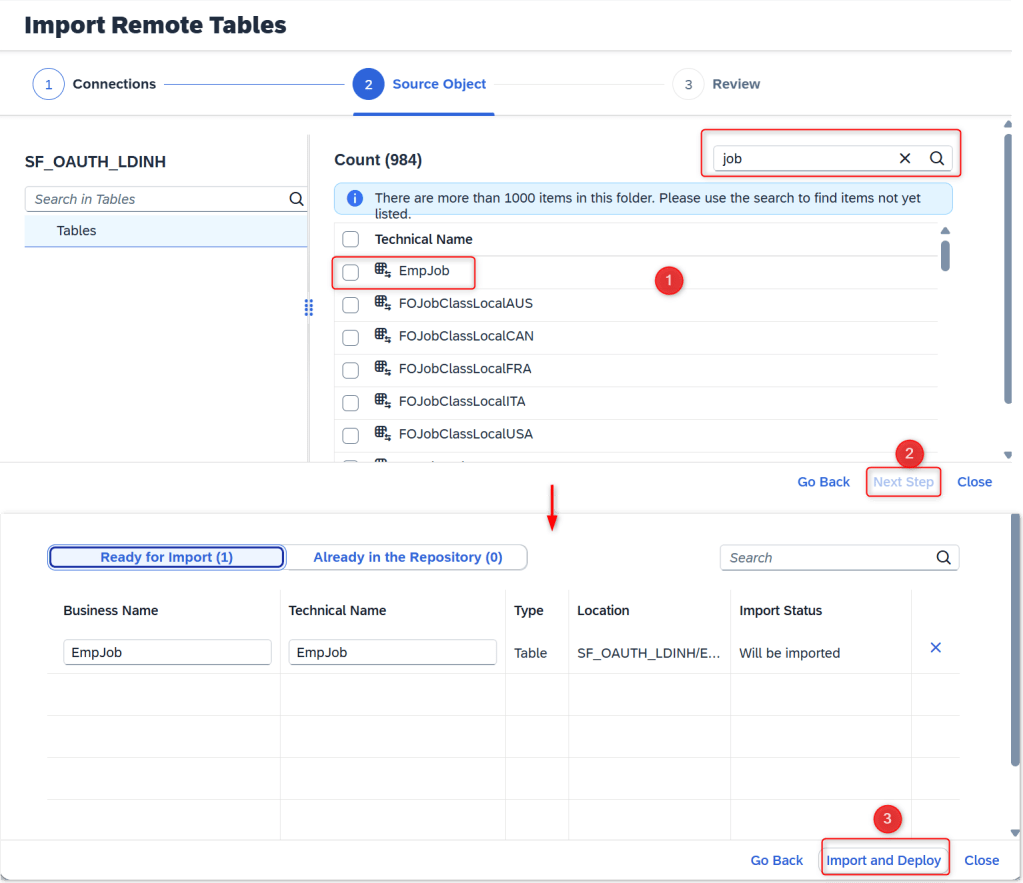Clear the 'job' search text with X icon
1023x883 pixels.
(904, 158)
